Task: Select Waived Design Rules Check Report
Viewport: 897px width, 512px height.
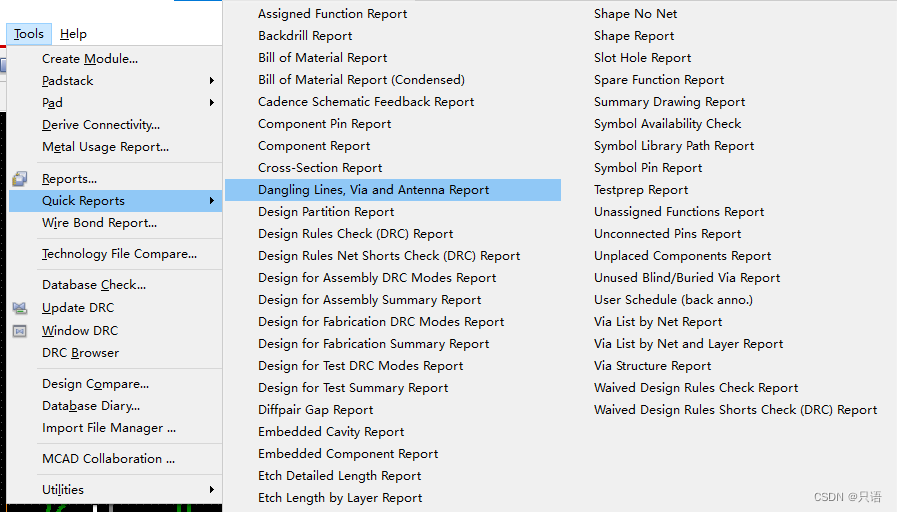Action: (x=695, y=388)
